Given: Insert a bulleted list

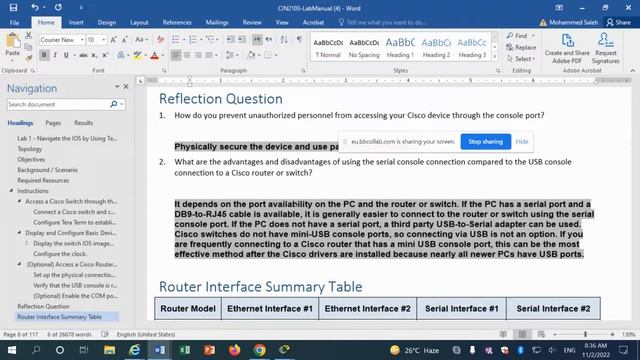Looking at the screenshot, I should pos(176,40).
